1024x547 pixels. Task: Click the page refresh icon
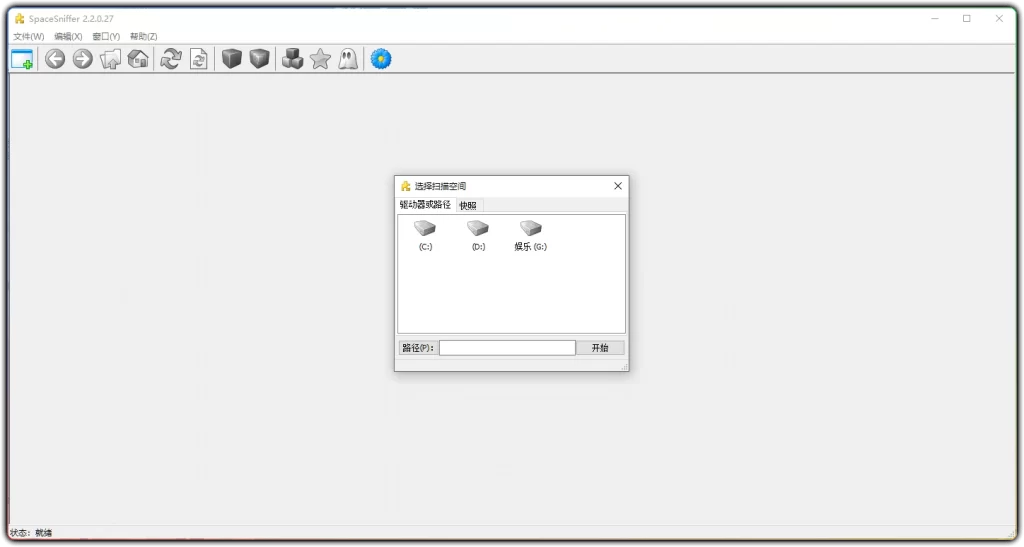click(x=199, y=59)
